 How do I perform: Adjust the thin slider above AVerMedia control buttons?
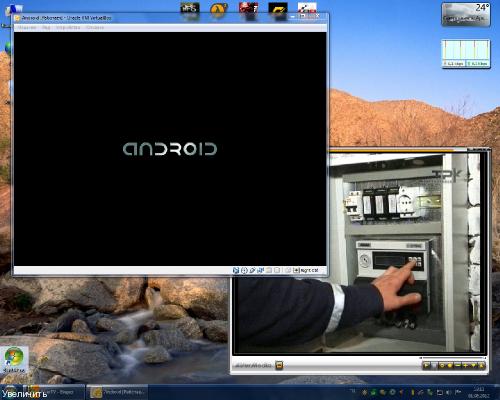(x=453, y=358)
